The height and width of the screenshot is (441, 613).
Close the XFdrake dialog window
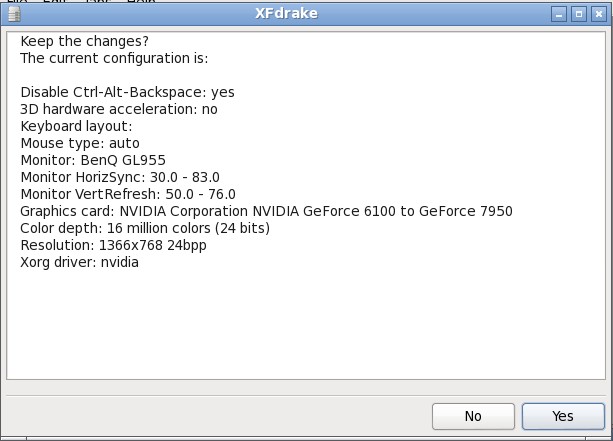click(x=596, y=14)
